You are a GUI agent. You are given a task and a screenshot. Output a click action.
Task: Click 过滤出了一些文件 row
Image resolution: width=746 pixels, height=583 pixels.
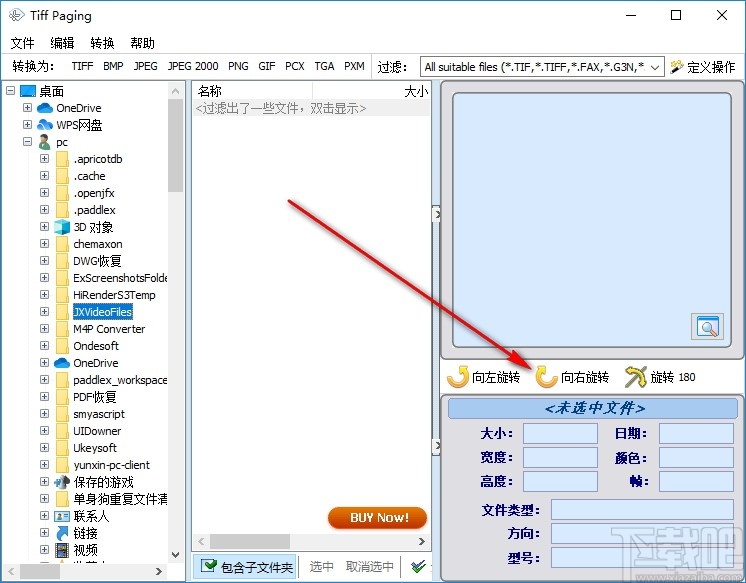[311, 109]
